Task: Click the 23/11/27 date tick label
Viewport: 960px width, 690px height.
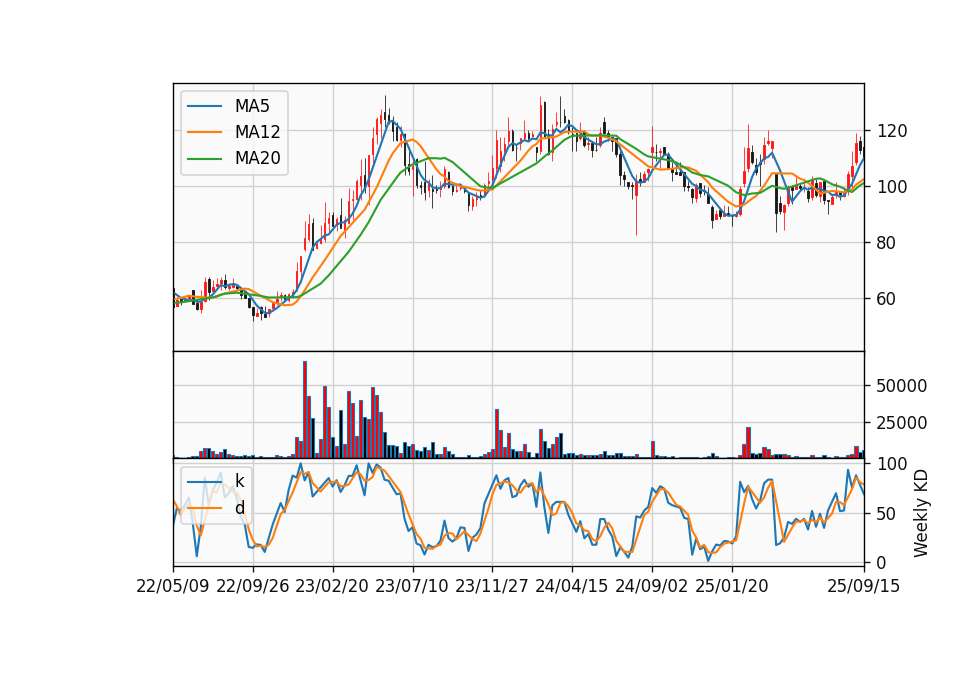Action: pos(492,586)
